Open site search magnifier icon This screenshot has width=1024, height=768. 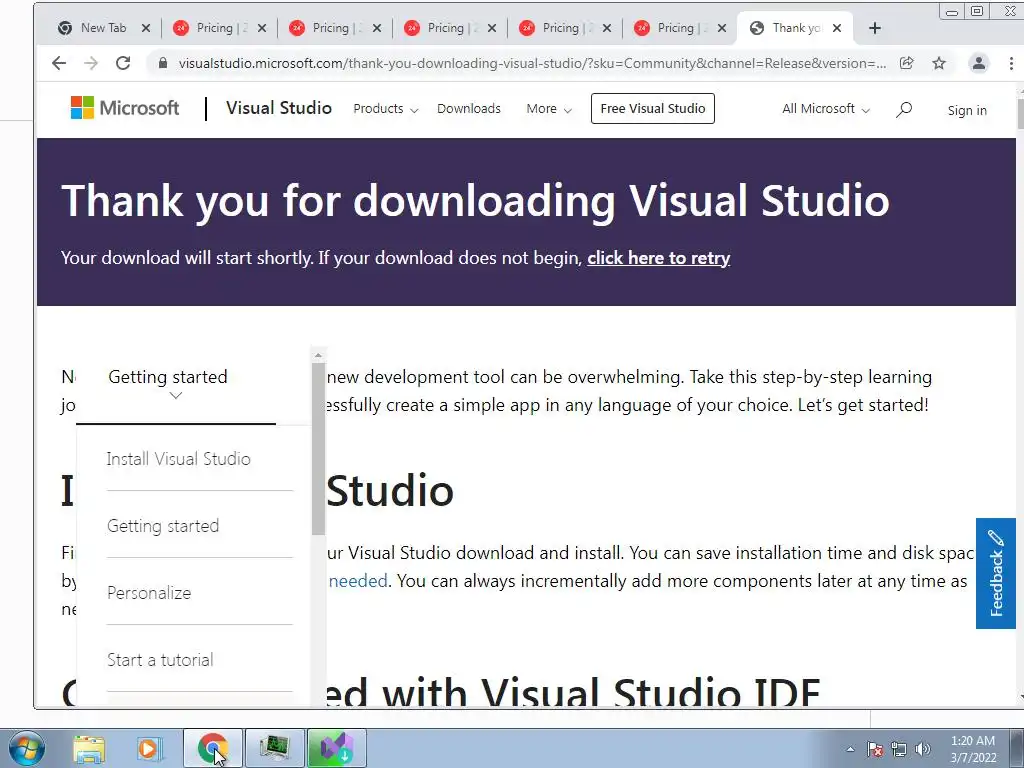[x=904, y=109]
